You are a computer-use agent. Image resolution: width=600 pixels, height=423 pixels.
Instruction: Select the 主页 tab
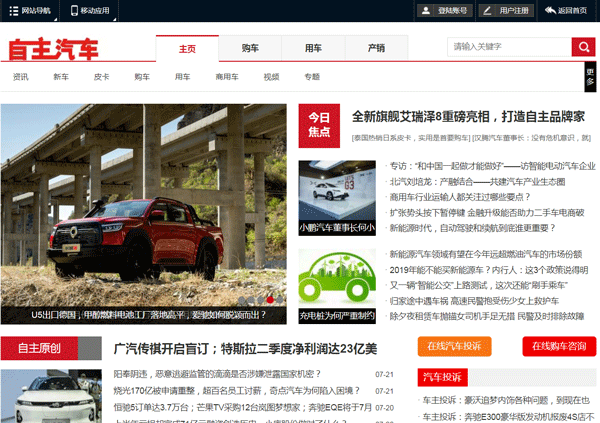point(187,49)
